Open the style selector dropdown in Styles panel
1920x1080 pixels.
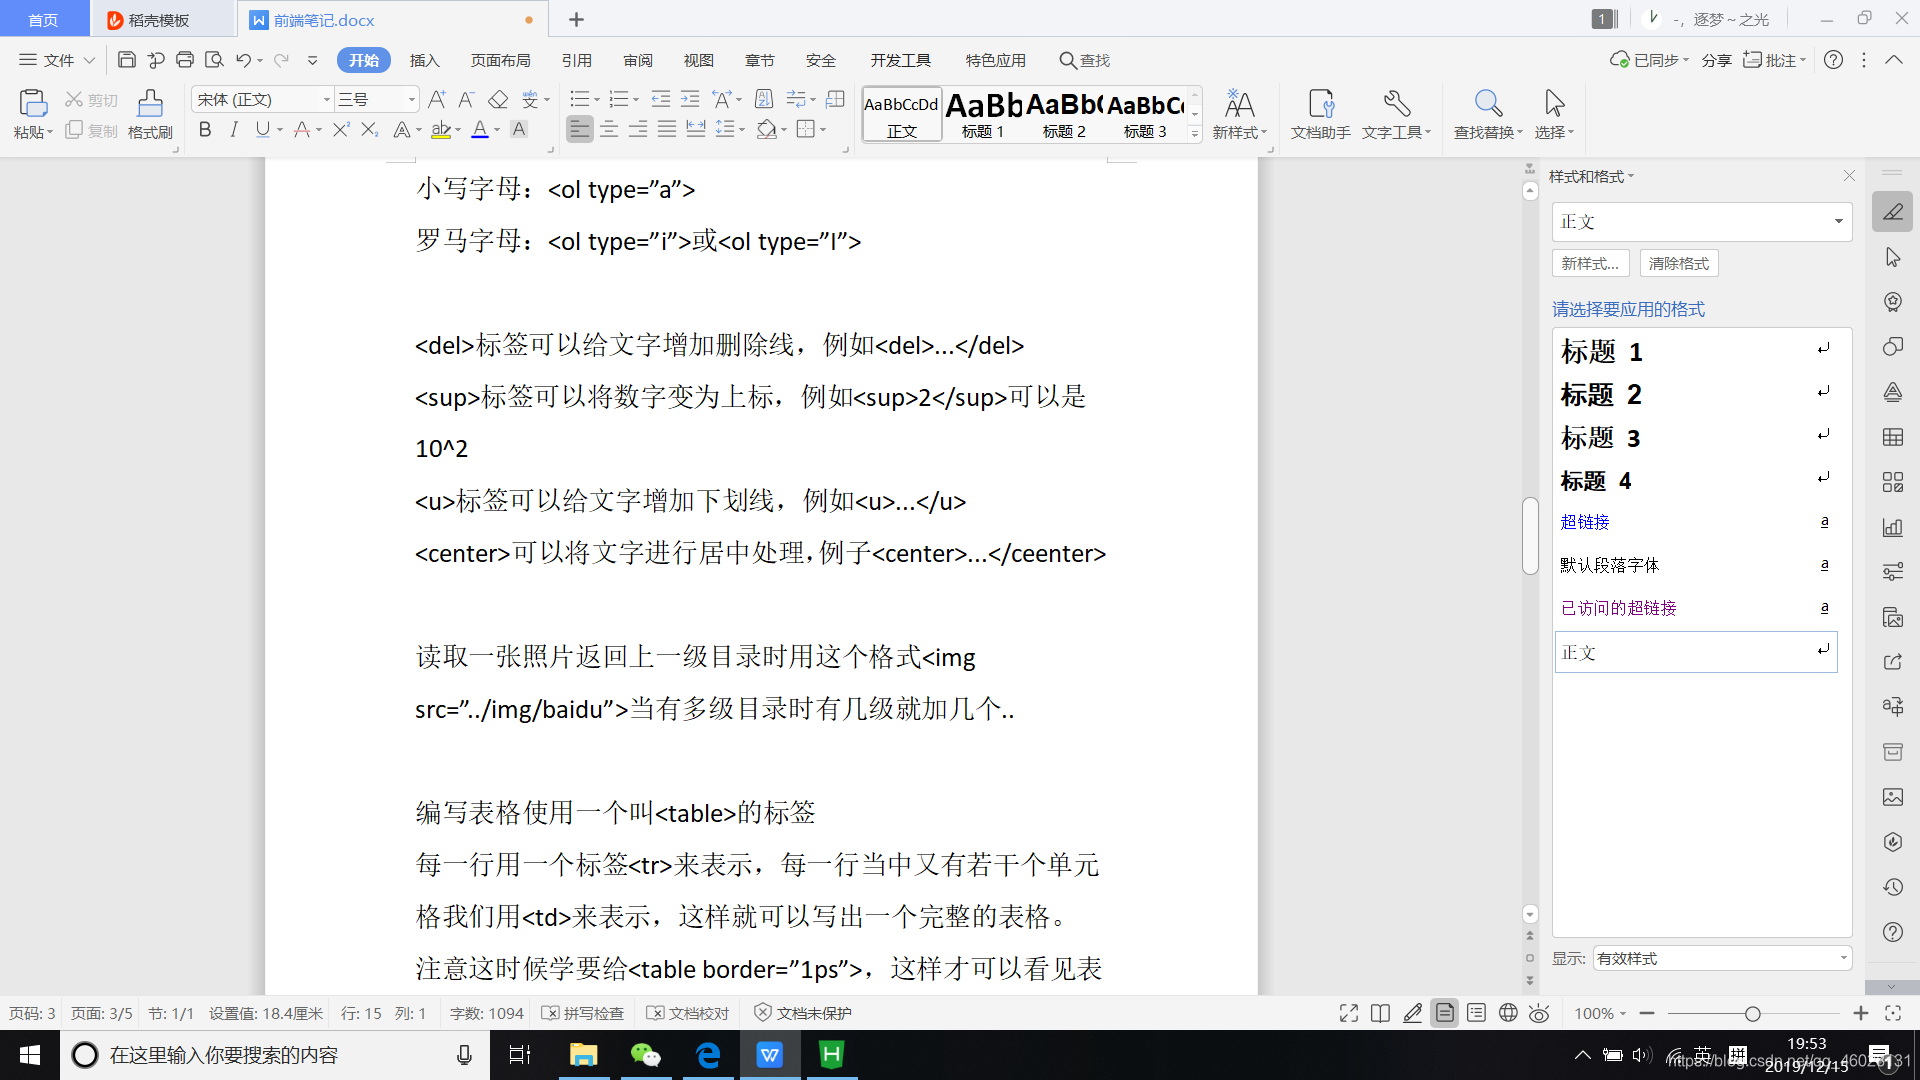1838,221
